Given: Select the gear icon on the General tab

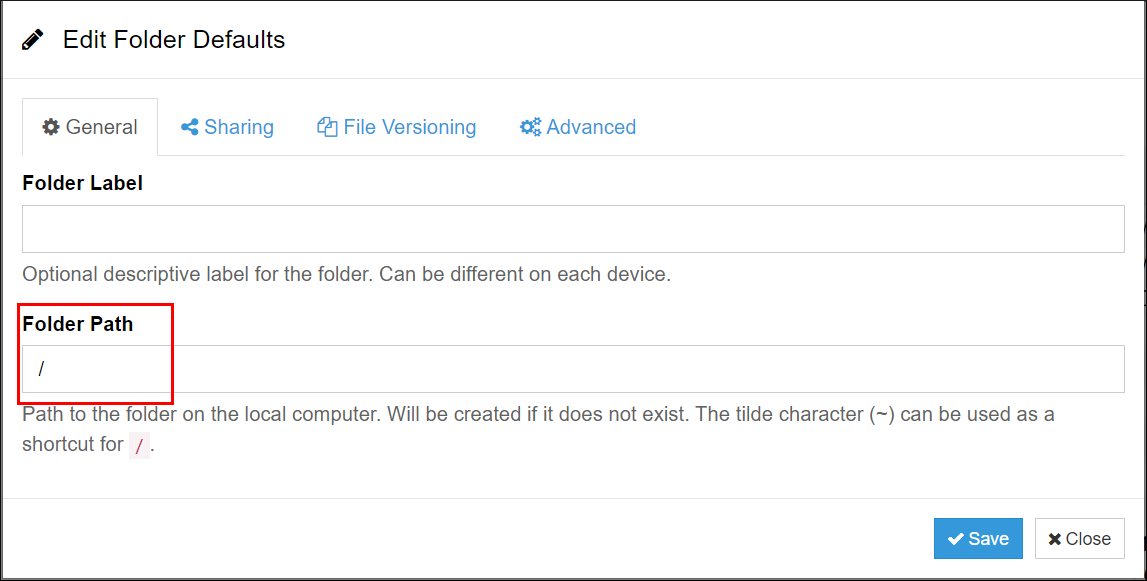Looking at the screenshot, I should click(51, 127).
